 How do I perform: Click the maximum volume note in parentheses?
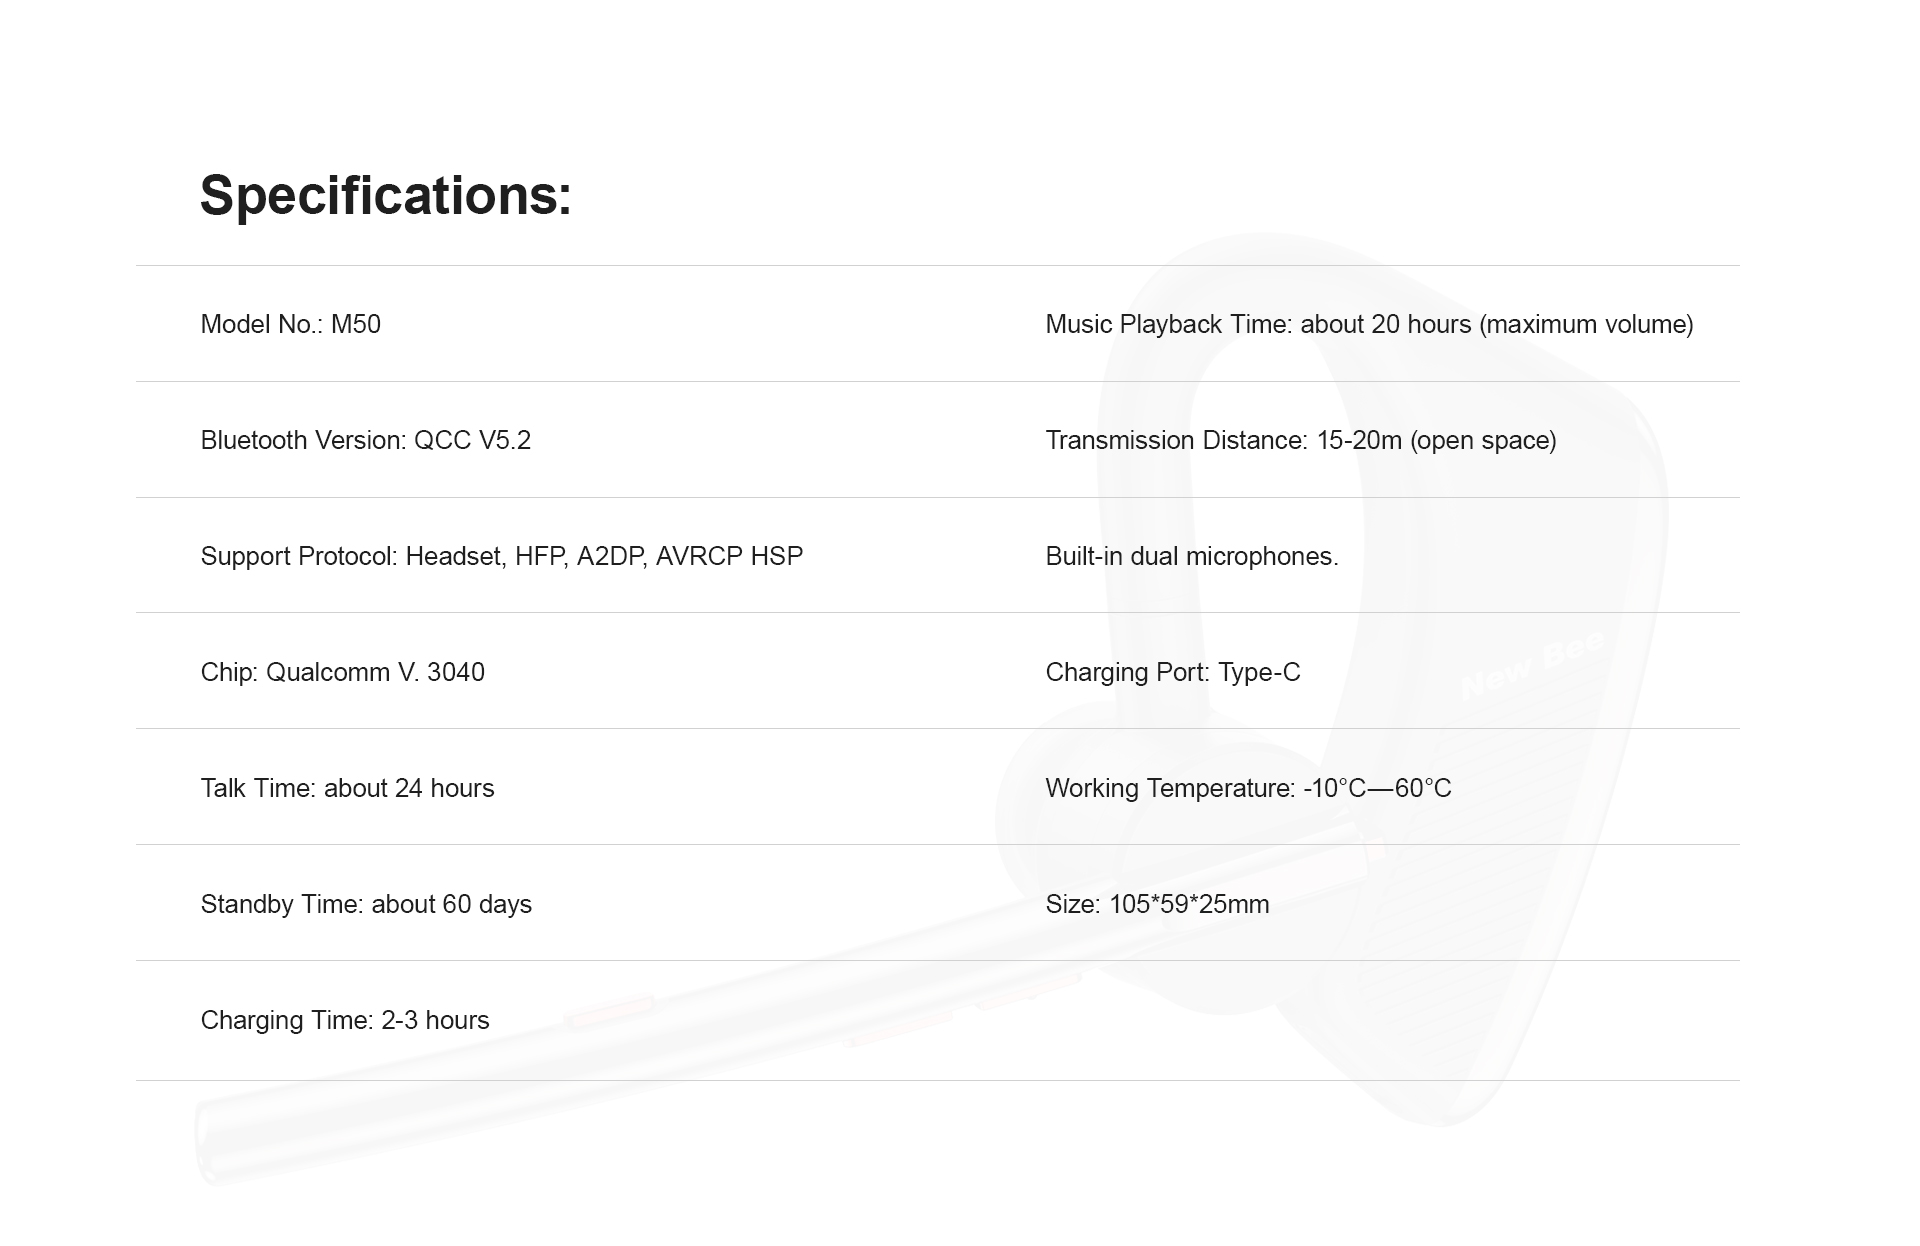(x=1586, y=325)
